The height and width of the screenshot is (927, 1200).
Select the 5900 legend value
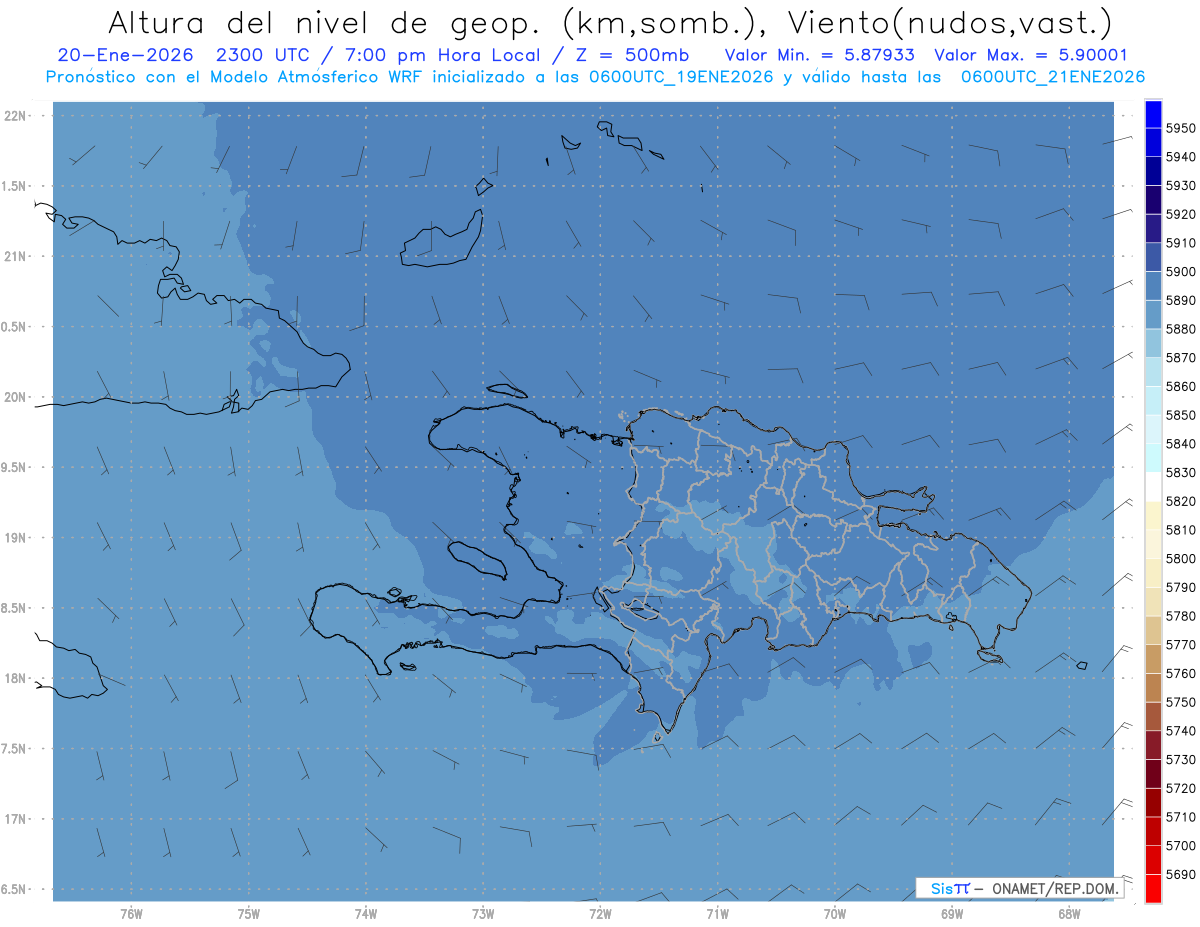pyautogui.click(x=1180, y=272)
